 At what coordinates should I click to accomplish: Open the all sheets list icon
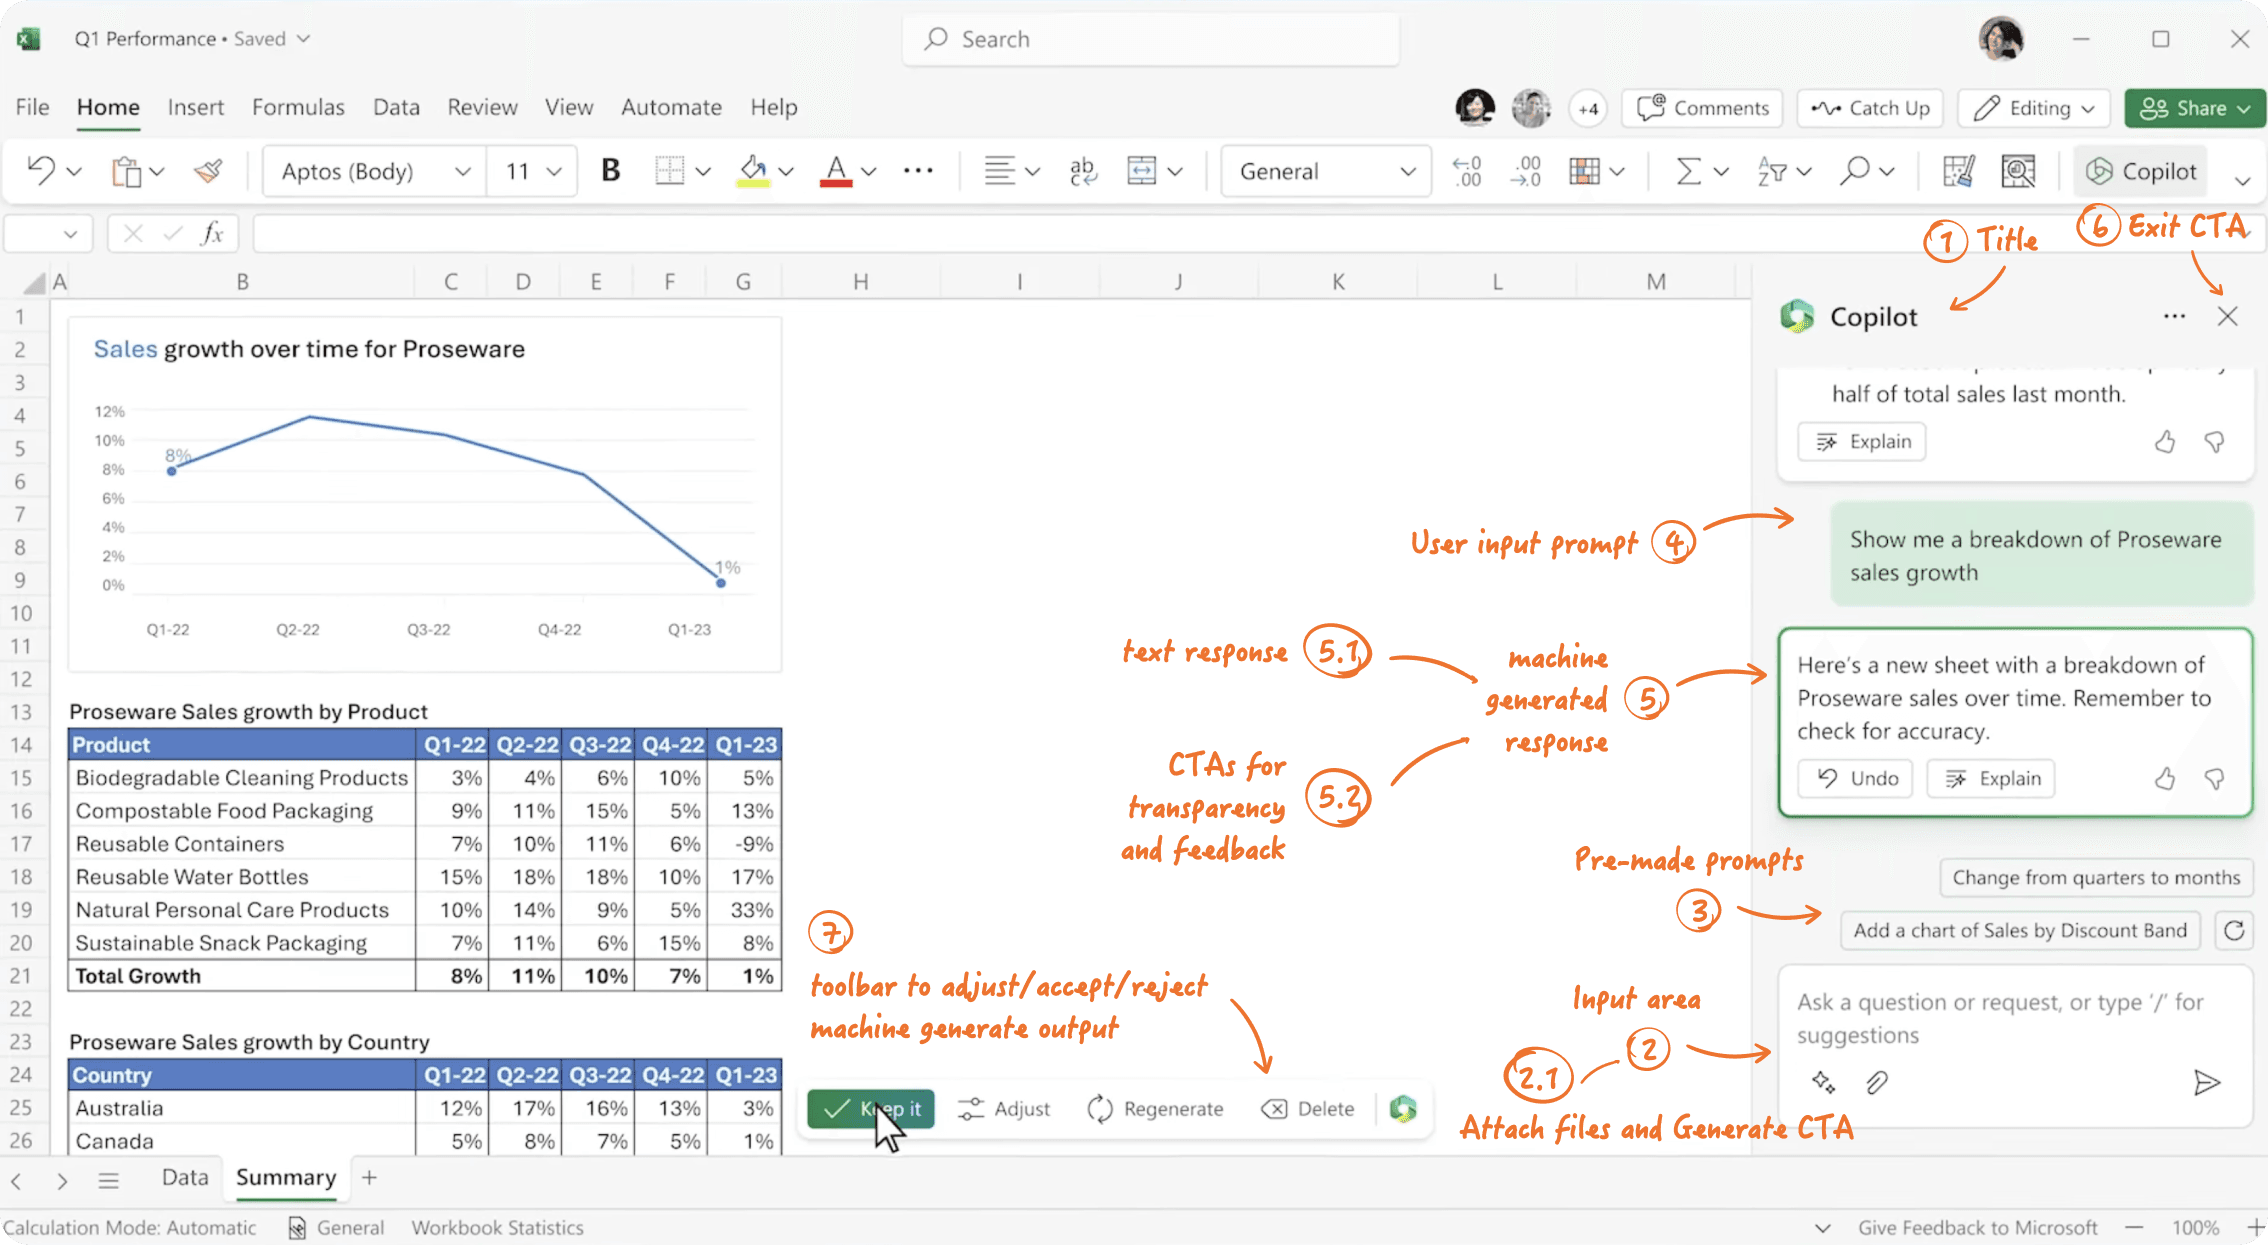click(109, 1180)
